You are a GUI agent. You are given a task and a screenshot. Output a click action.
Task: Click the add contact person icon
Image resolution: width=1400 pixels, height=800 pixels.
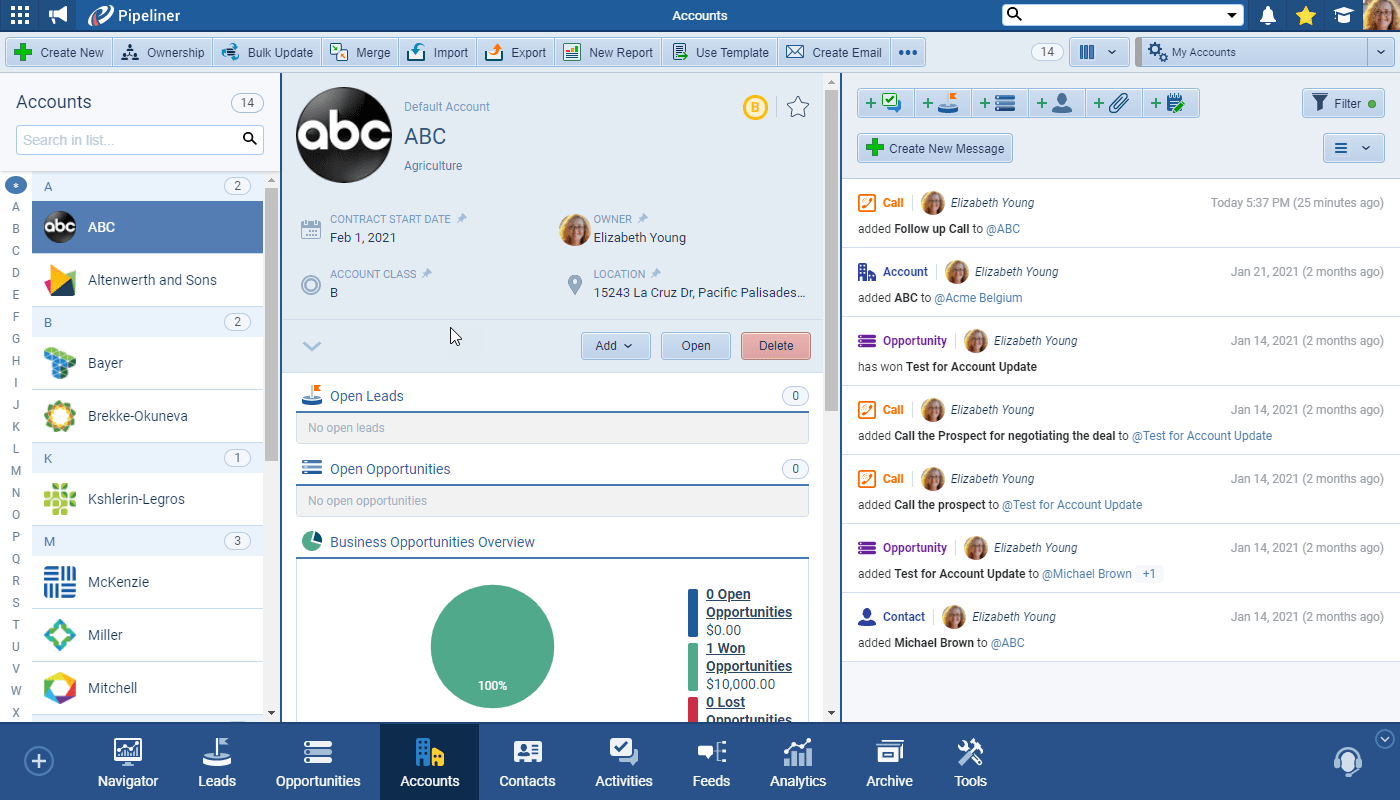click(1057, 103)
